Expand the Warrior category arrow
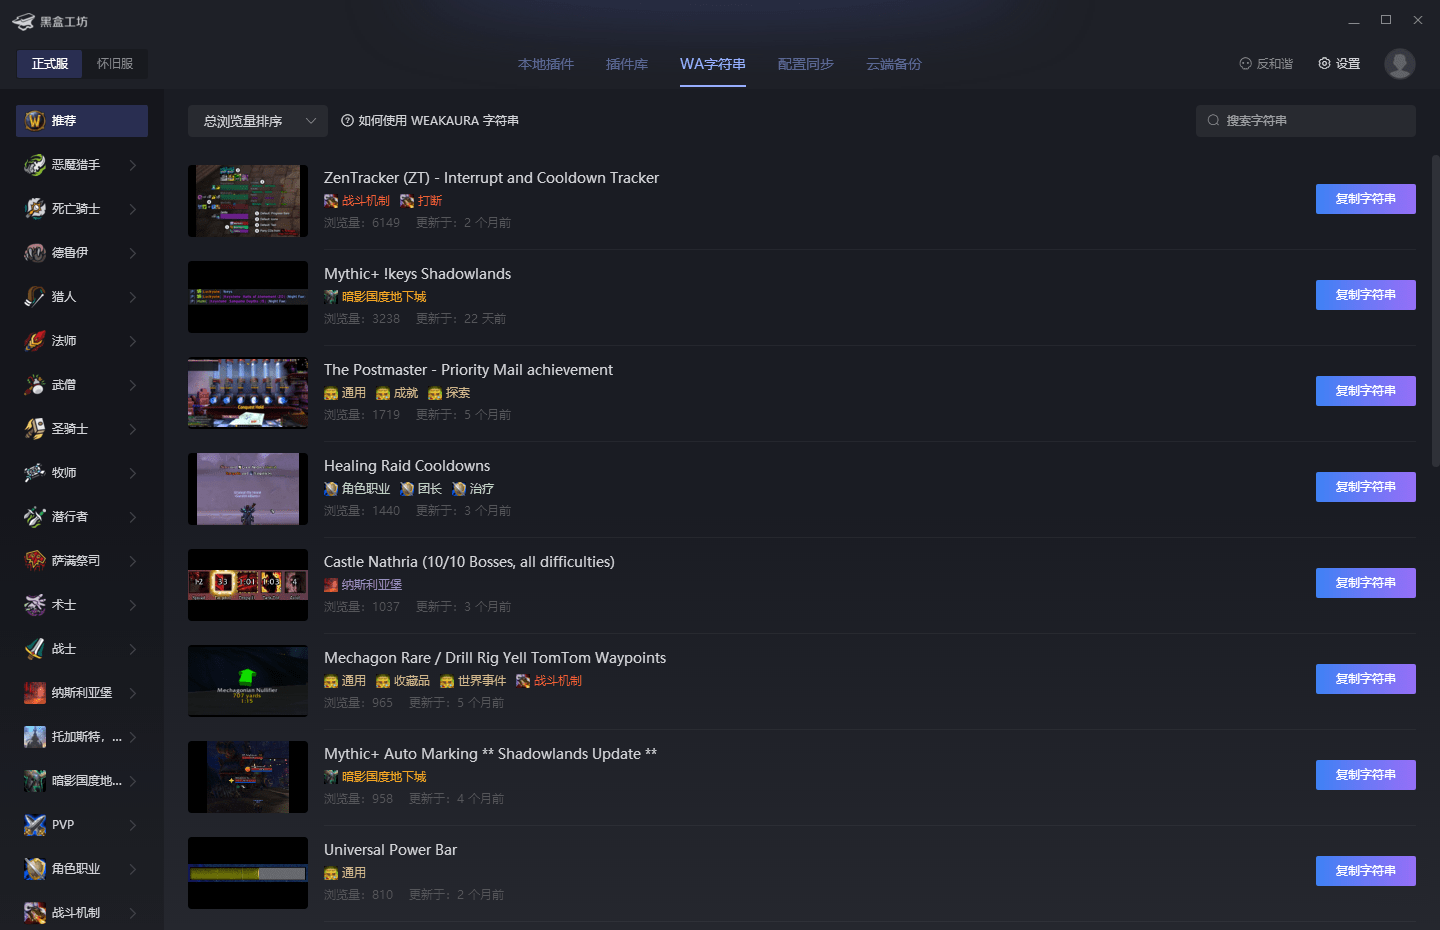 [133, 649]
